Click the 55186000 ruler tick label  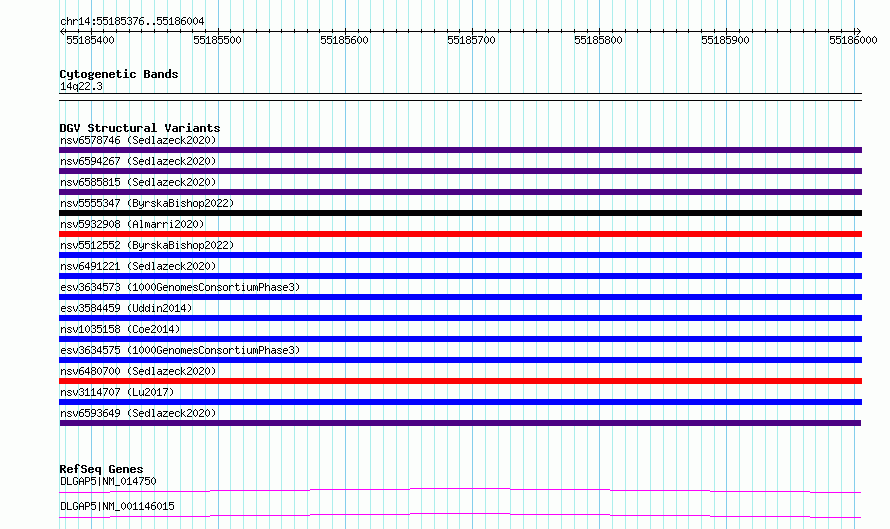[x=853, y=40]
